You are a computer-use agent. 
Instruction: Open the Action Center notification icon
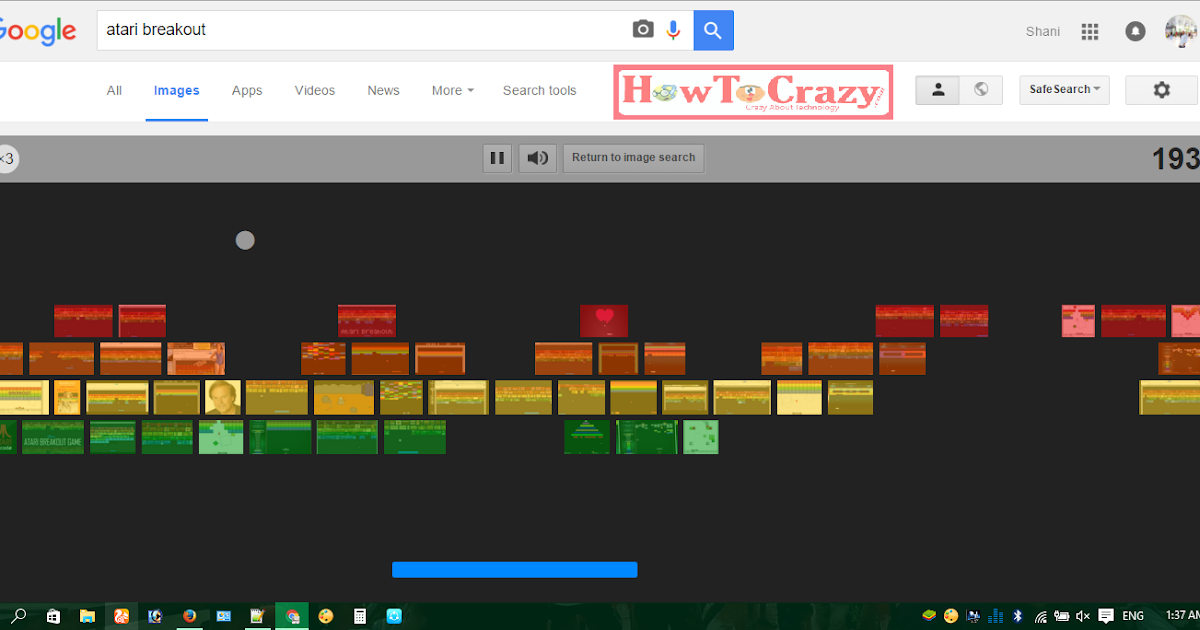pyautogui.click(x=1105, y=616)
